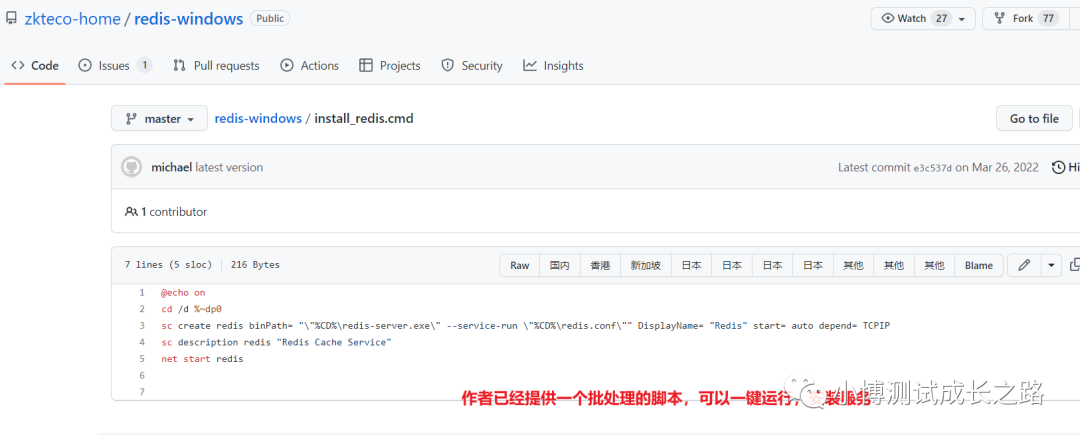The image size is (1080, 441).
Task: Click the sc description redis code line
Action: click(276, 342)
